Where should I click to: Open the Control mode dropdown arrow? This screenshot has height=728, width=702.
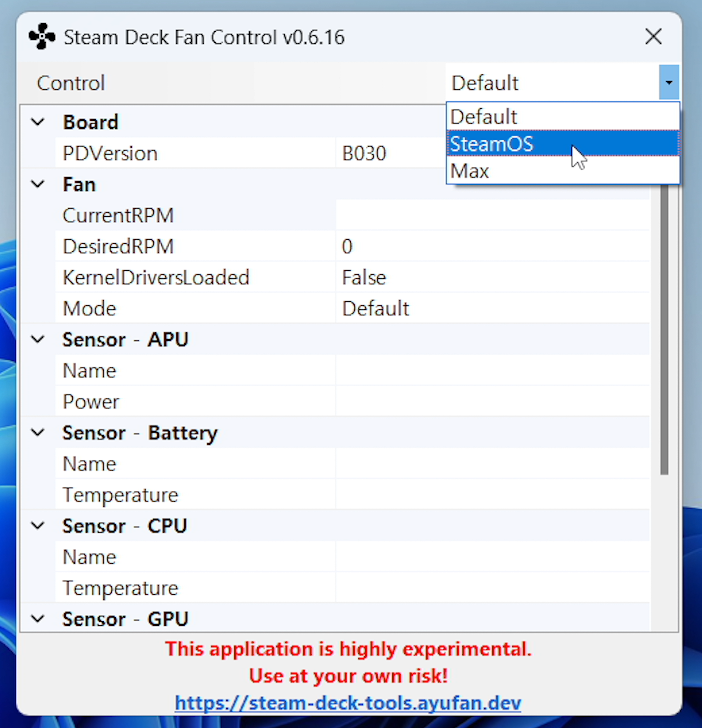pos(669,83)
